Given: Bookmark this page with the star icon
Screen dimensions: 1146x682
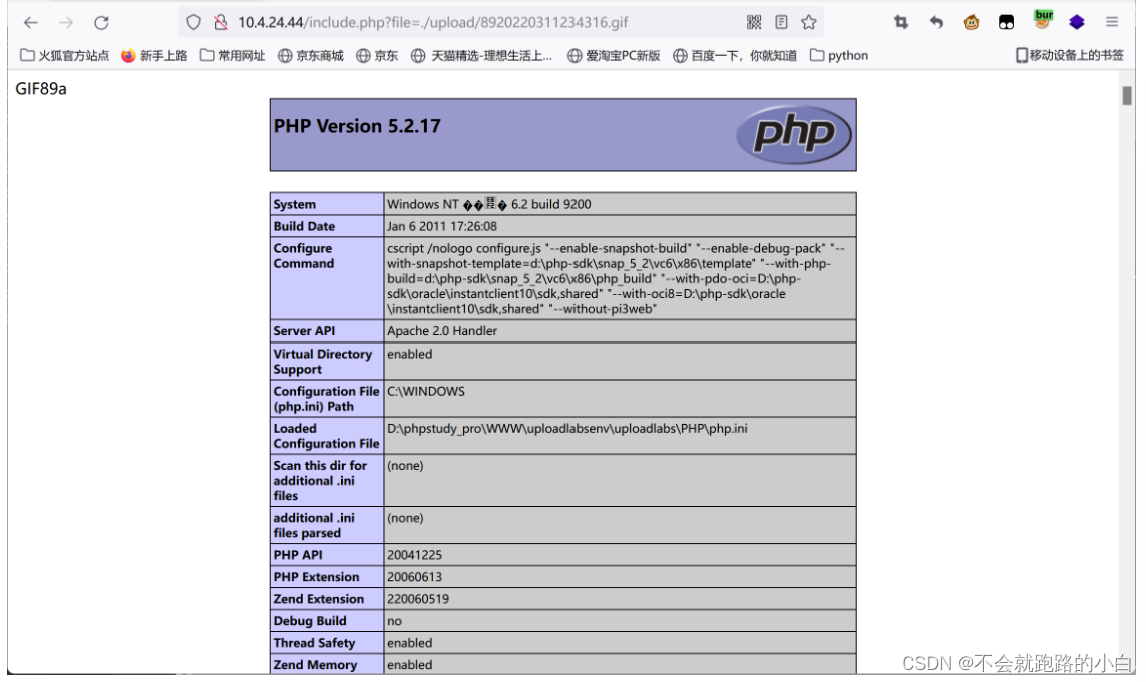Looking at the screenshot, I should coord(808,23).
